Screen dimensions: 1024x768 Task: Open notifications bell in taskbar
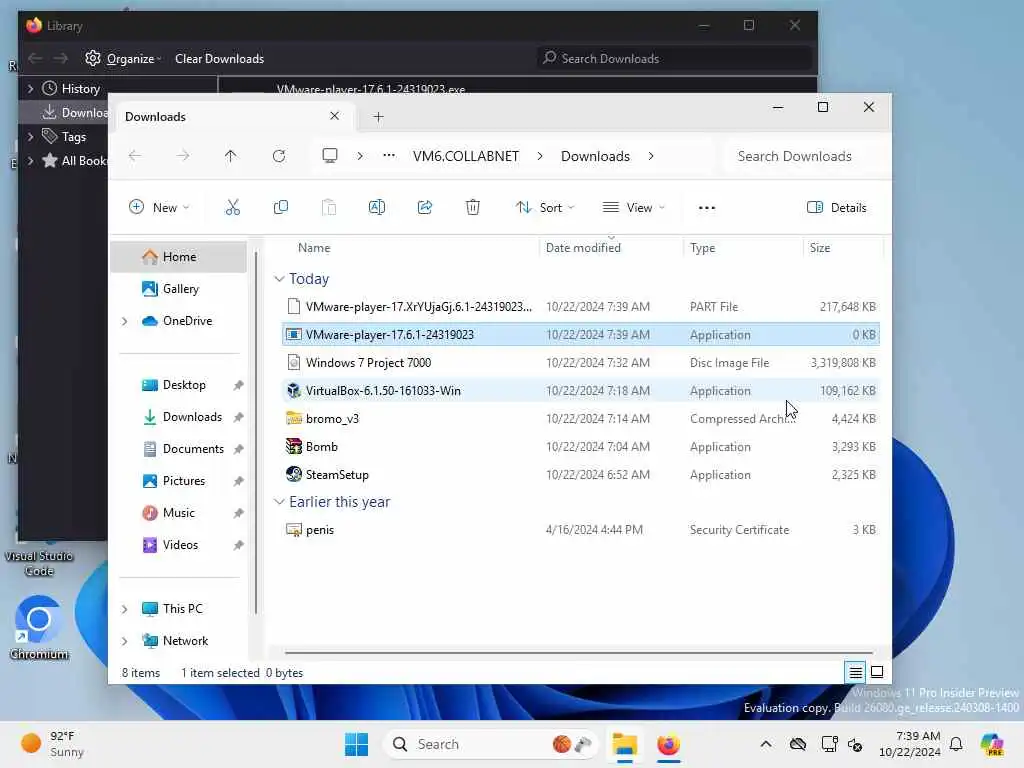(956, 744)
